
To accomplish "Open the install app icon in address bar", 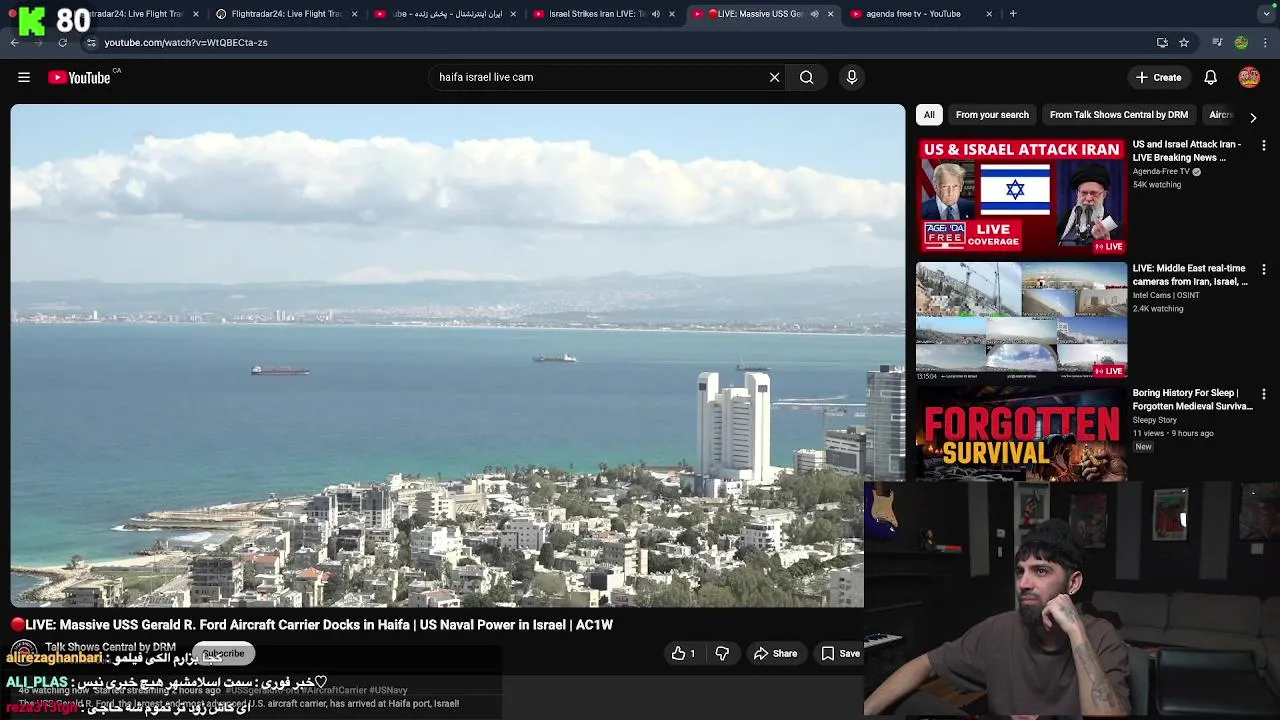I will [1162, 42].
